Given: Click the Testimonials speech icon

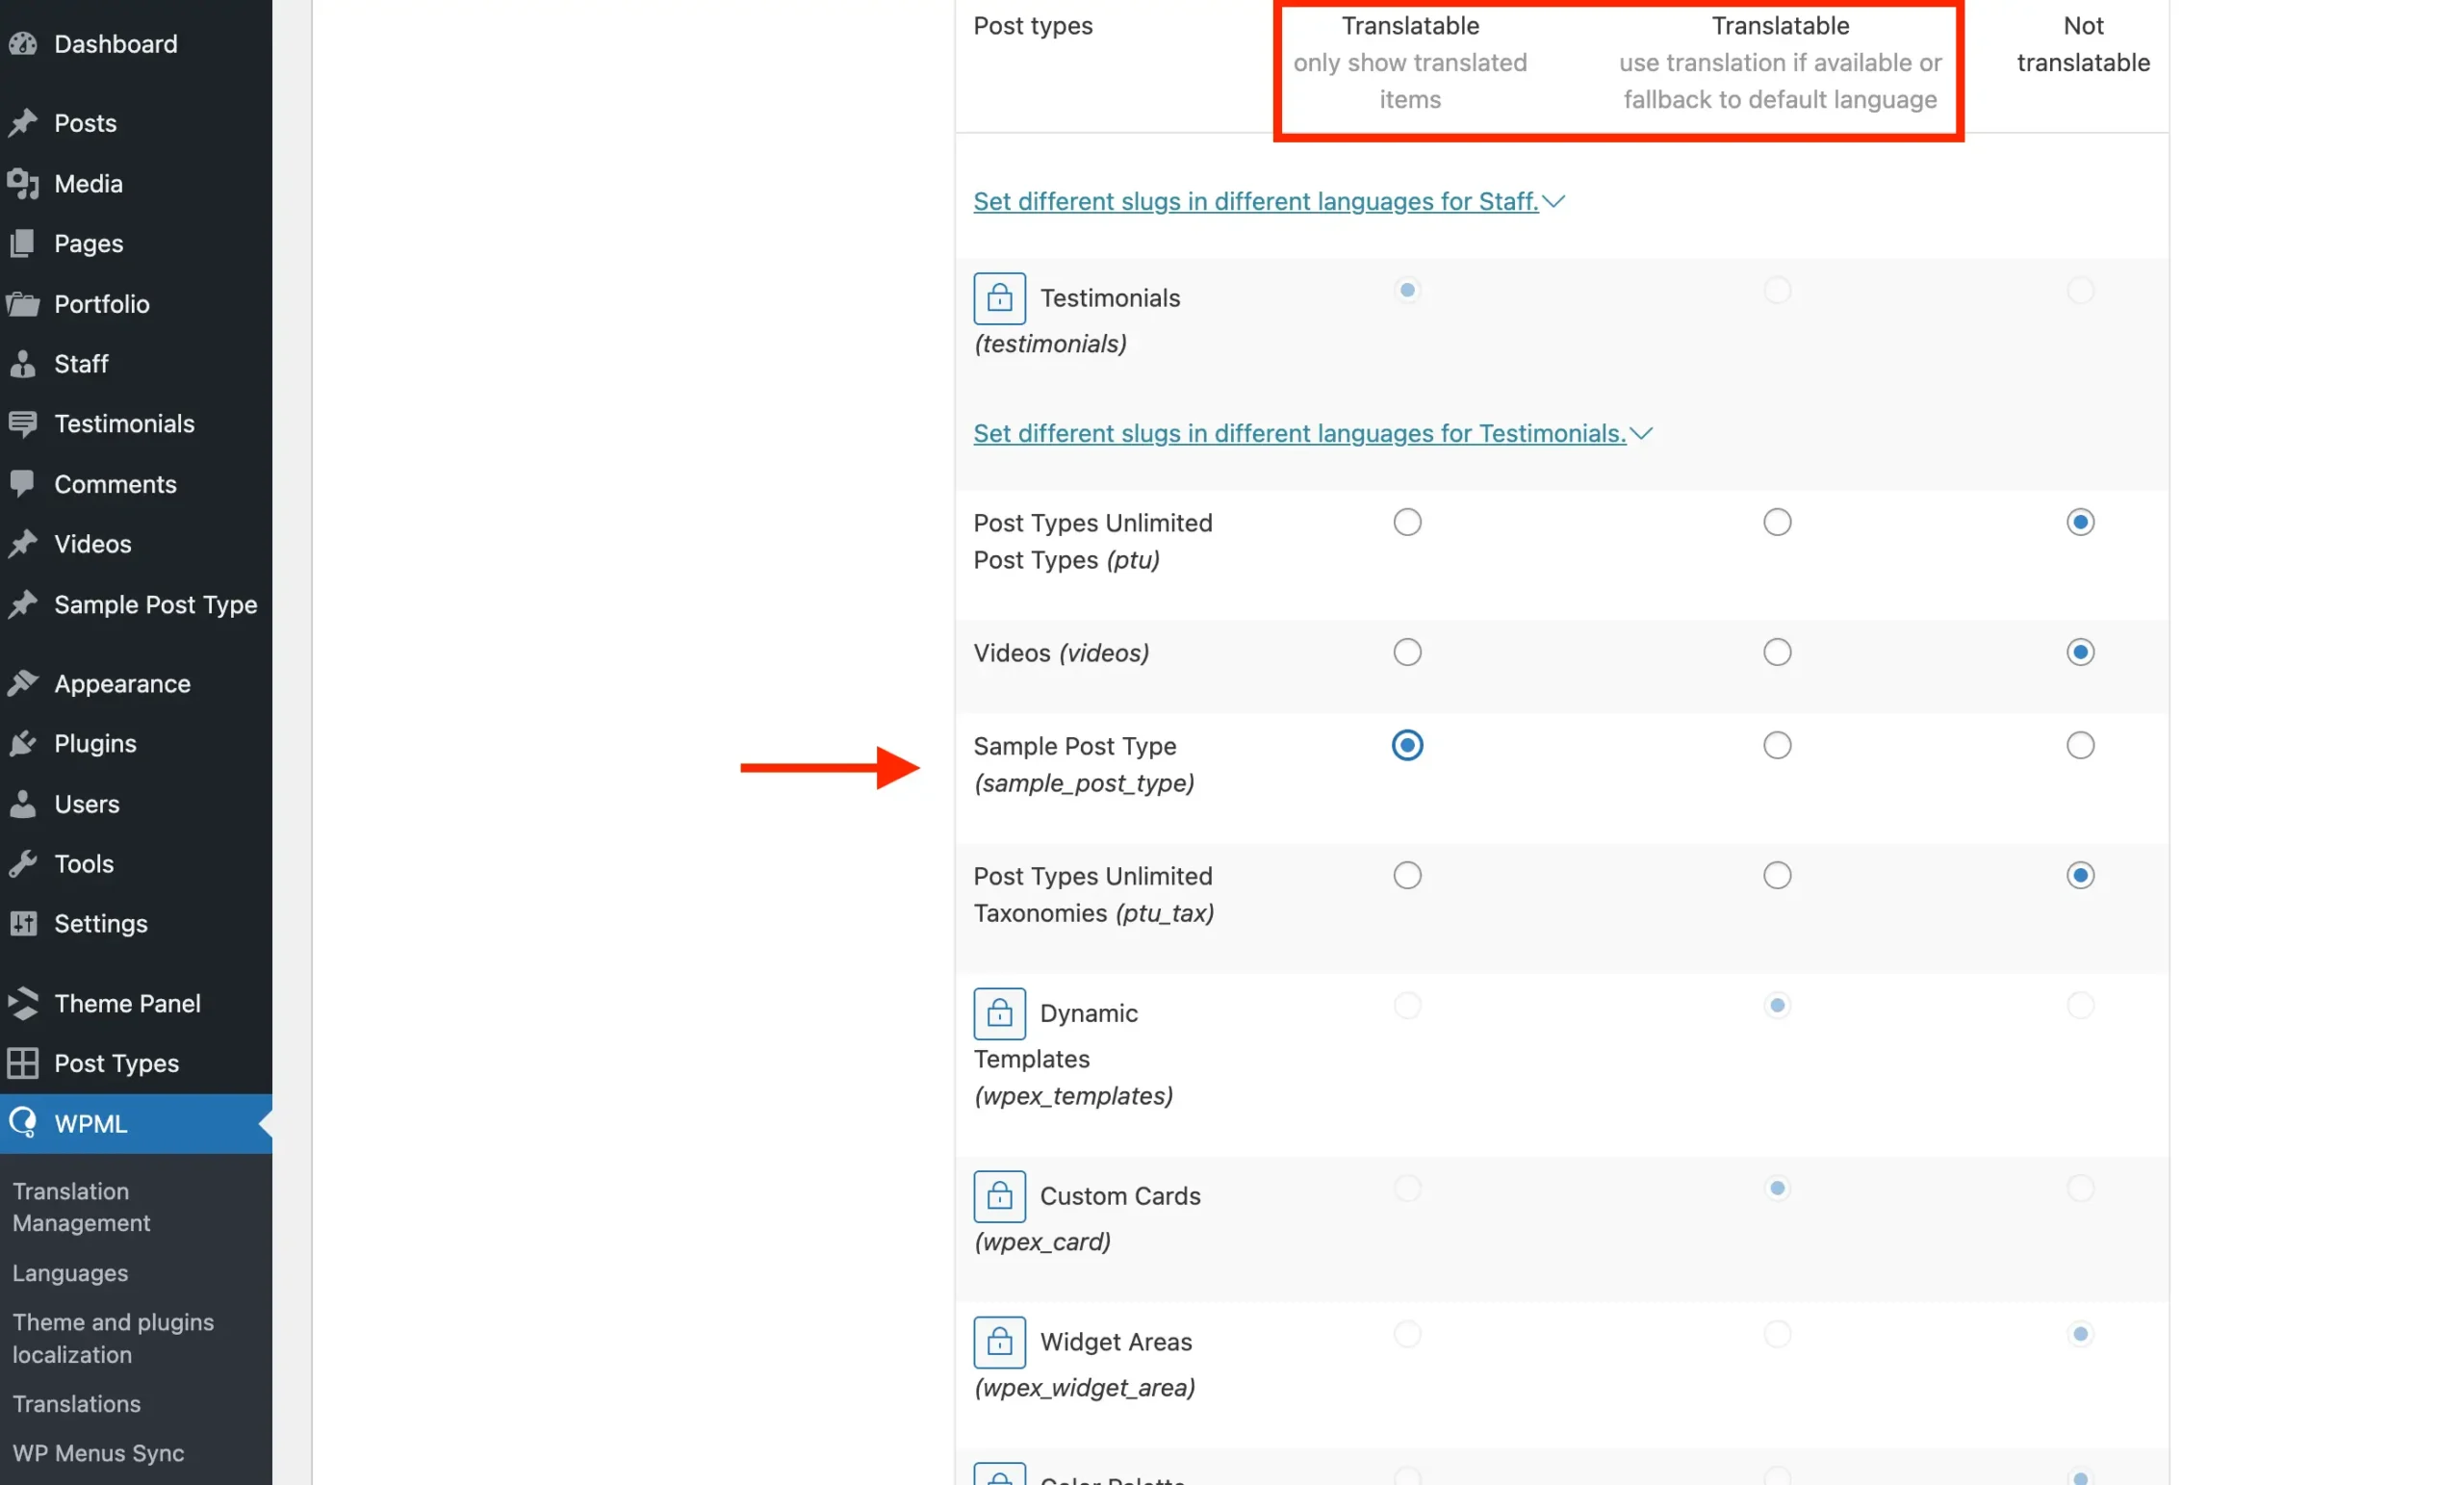Looking at the screenshot, I should point(23,424).
